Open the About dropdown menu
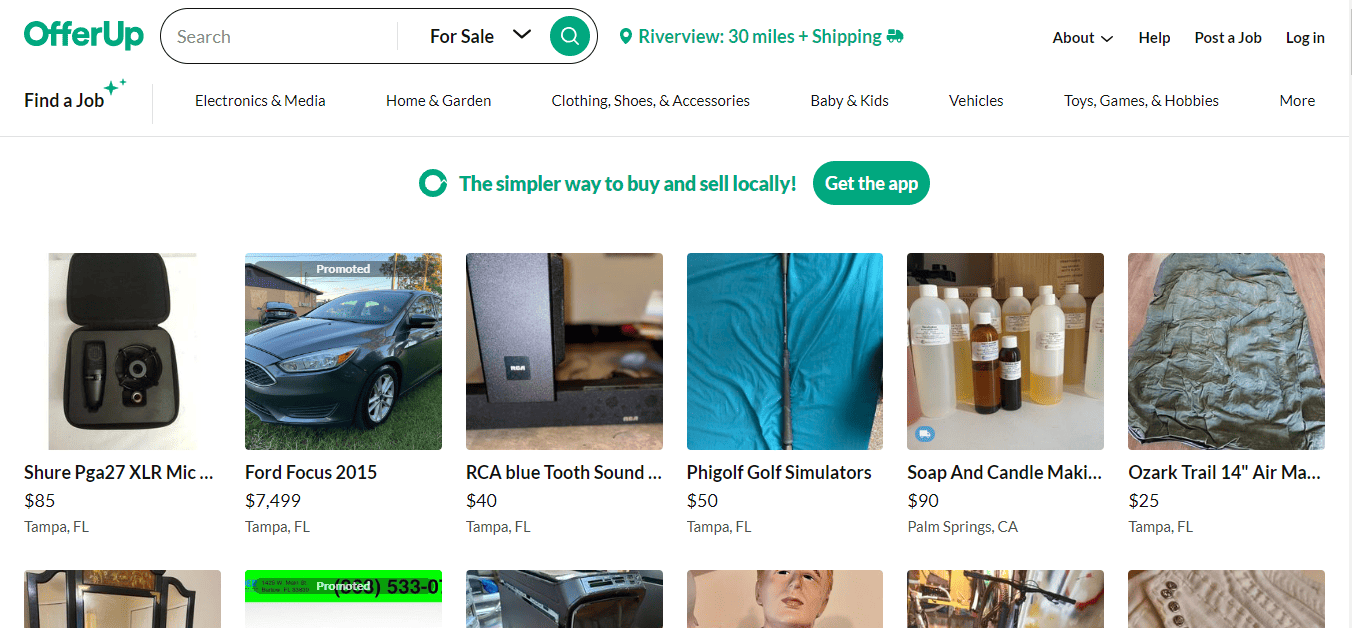Screen dimensions: 1352x628 (x=1083, y=38)
